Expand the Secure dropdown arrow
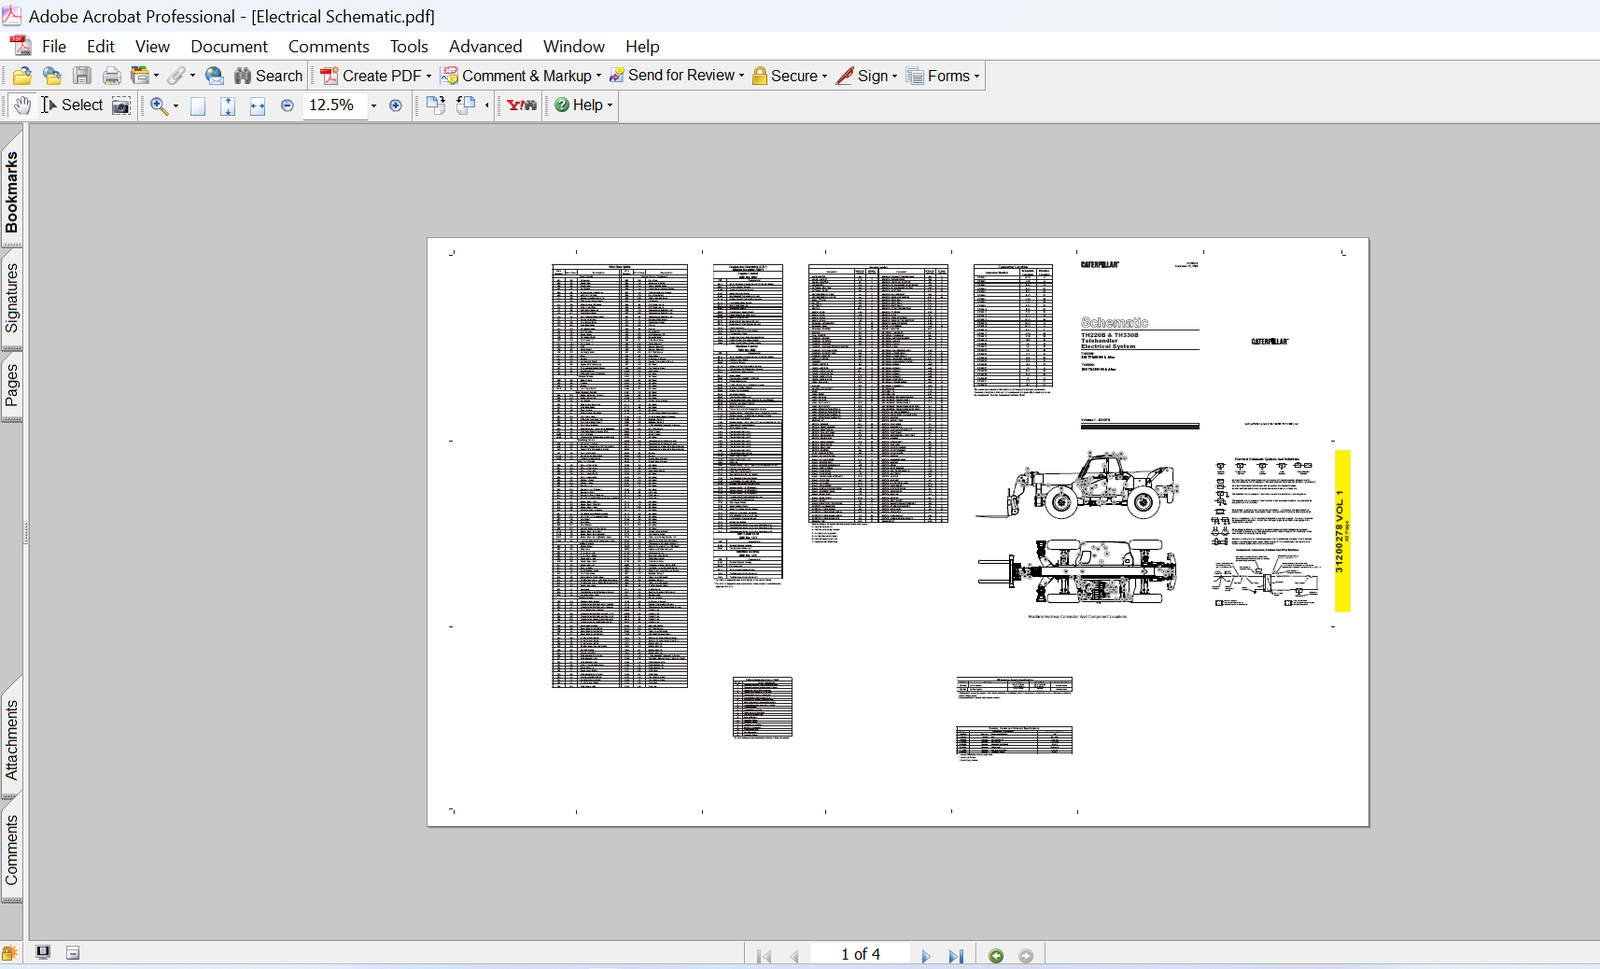The width and height of the screenshot is (1600, 969). (x=825, y=76)
